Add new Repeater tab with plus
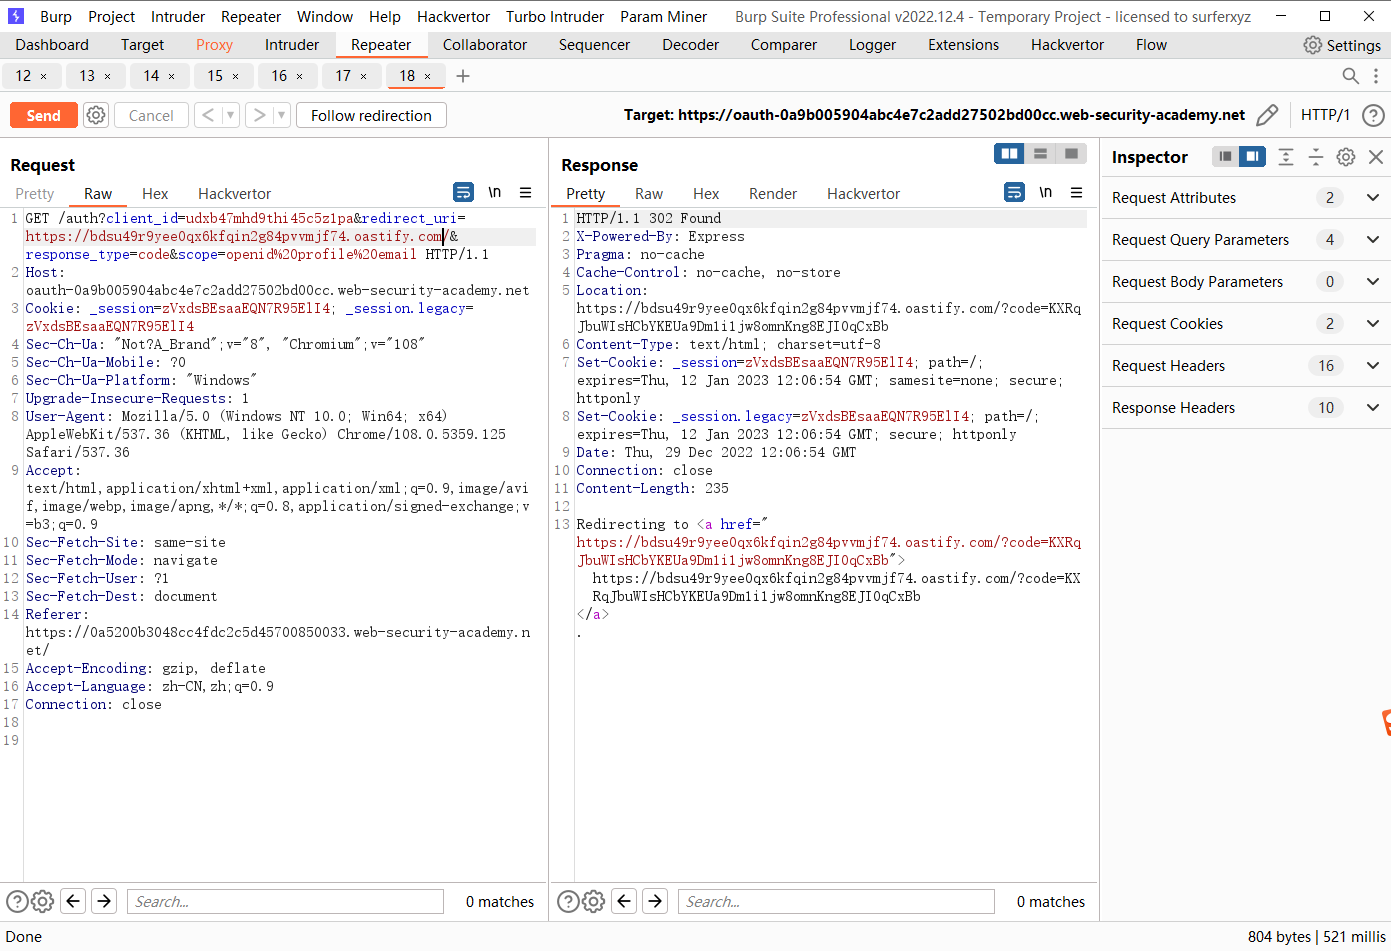The image size is (1391, 951). (463, 76)
